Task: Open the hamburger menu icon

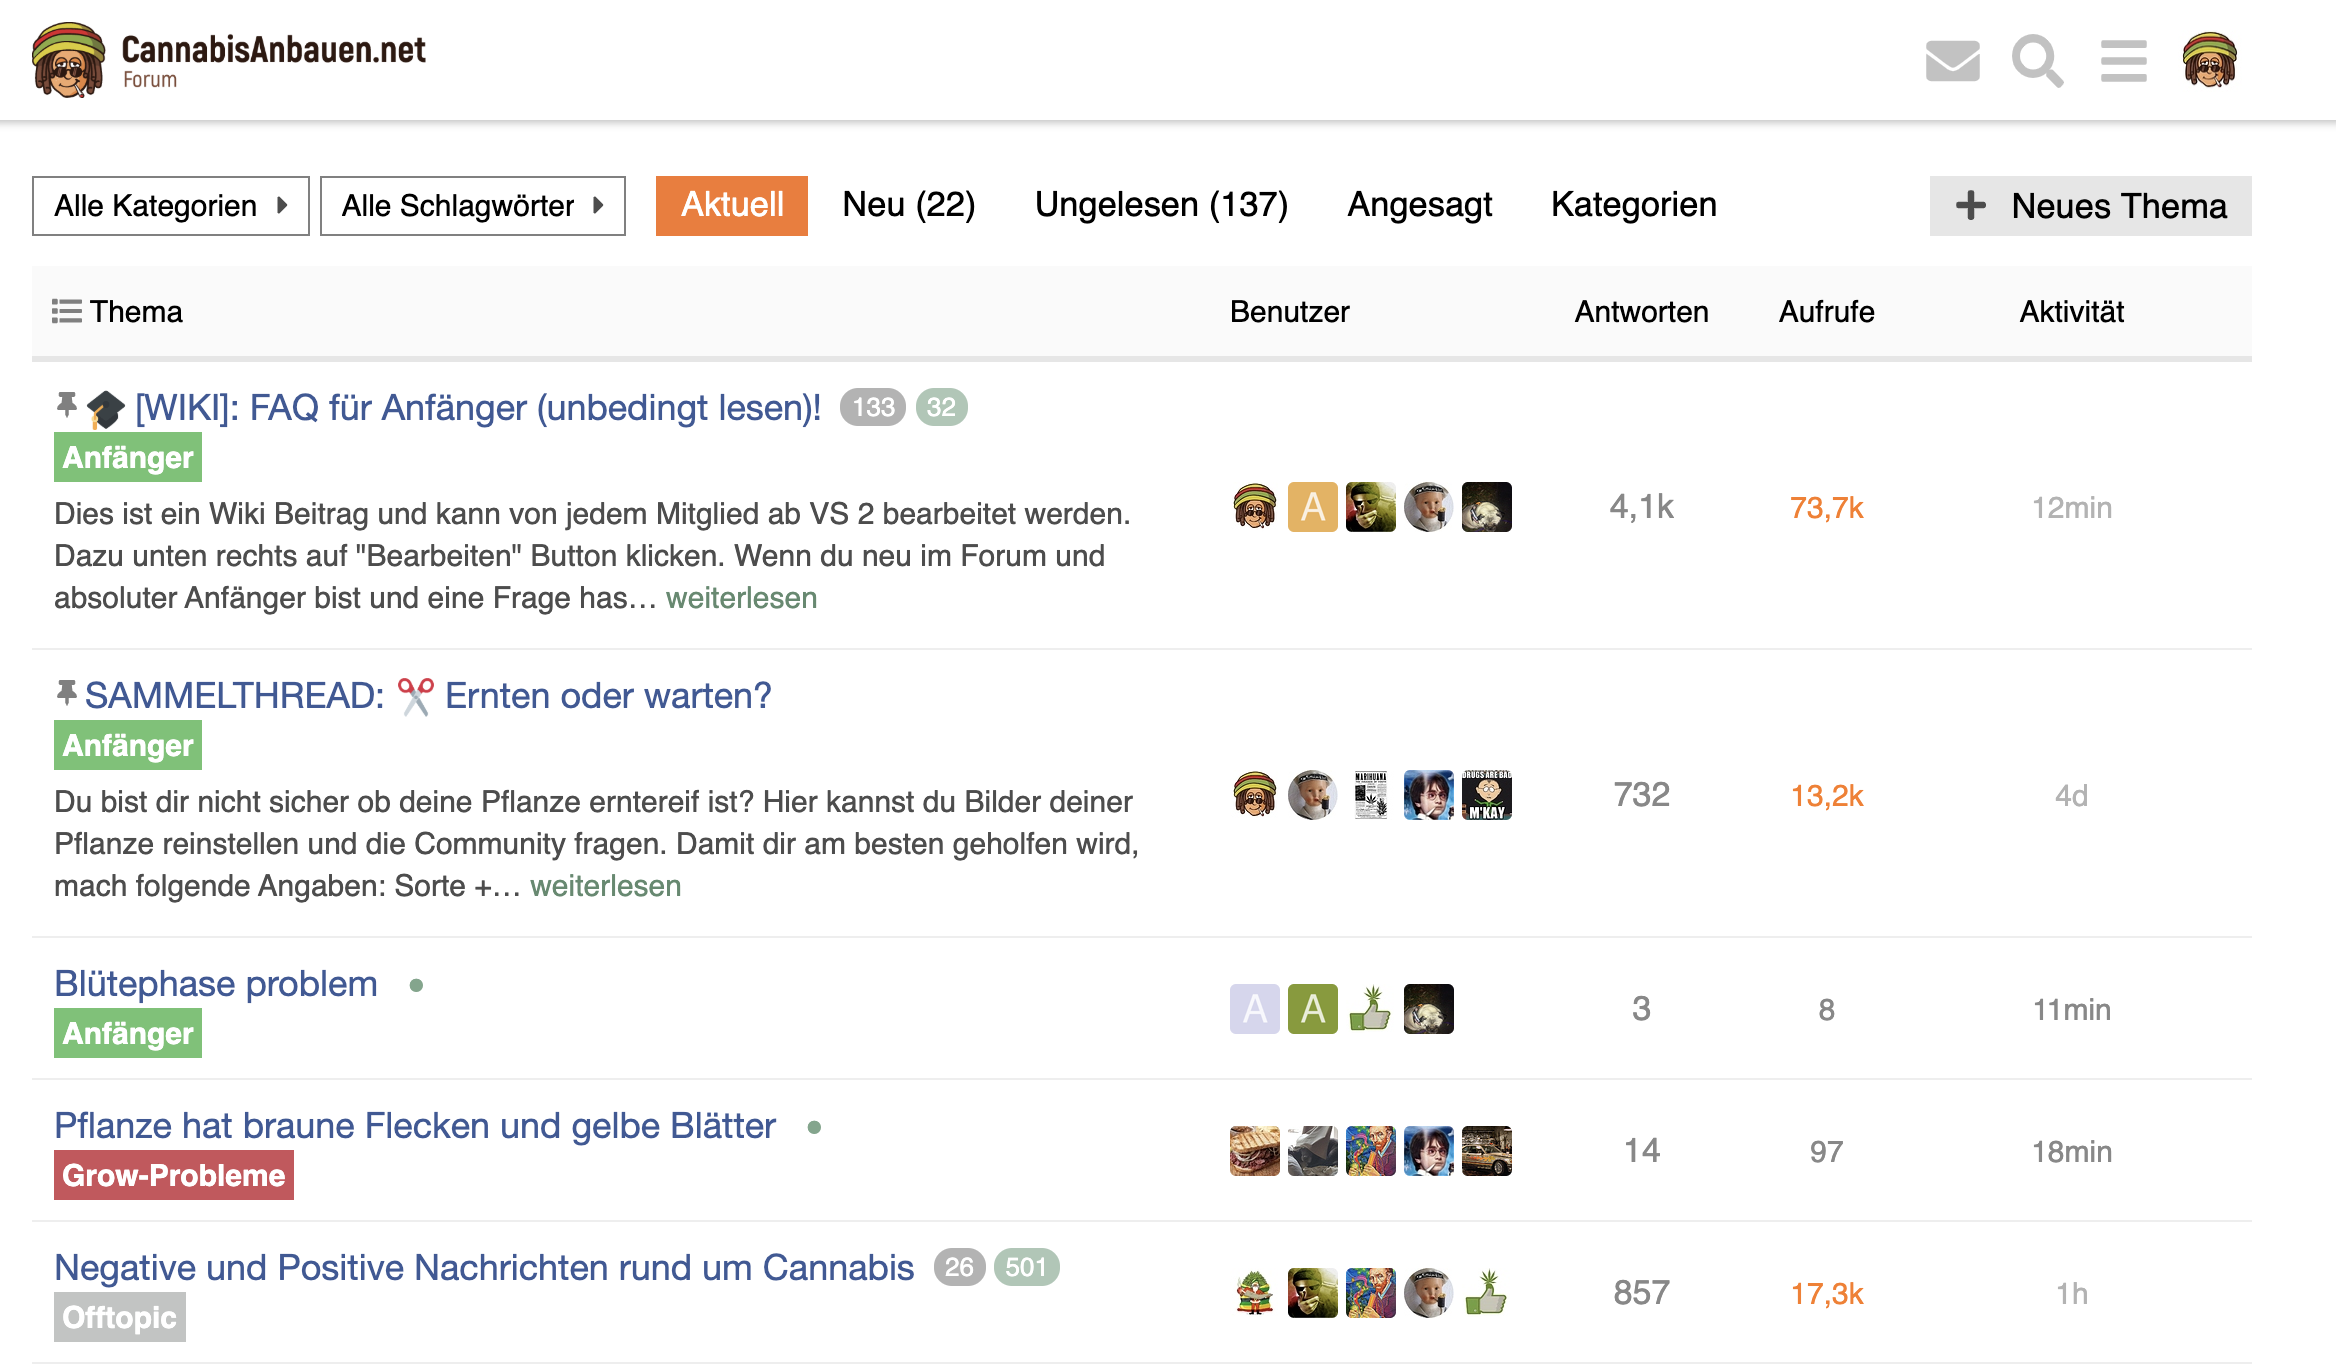Action: click(x=2123, y=61)
